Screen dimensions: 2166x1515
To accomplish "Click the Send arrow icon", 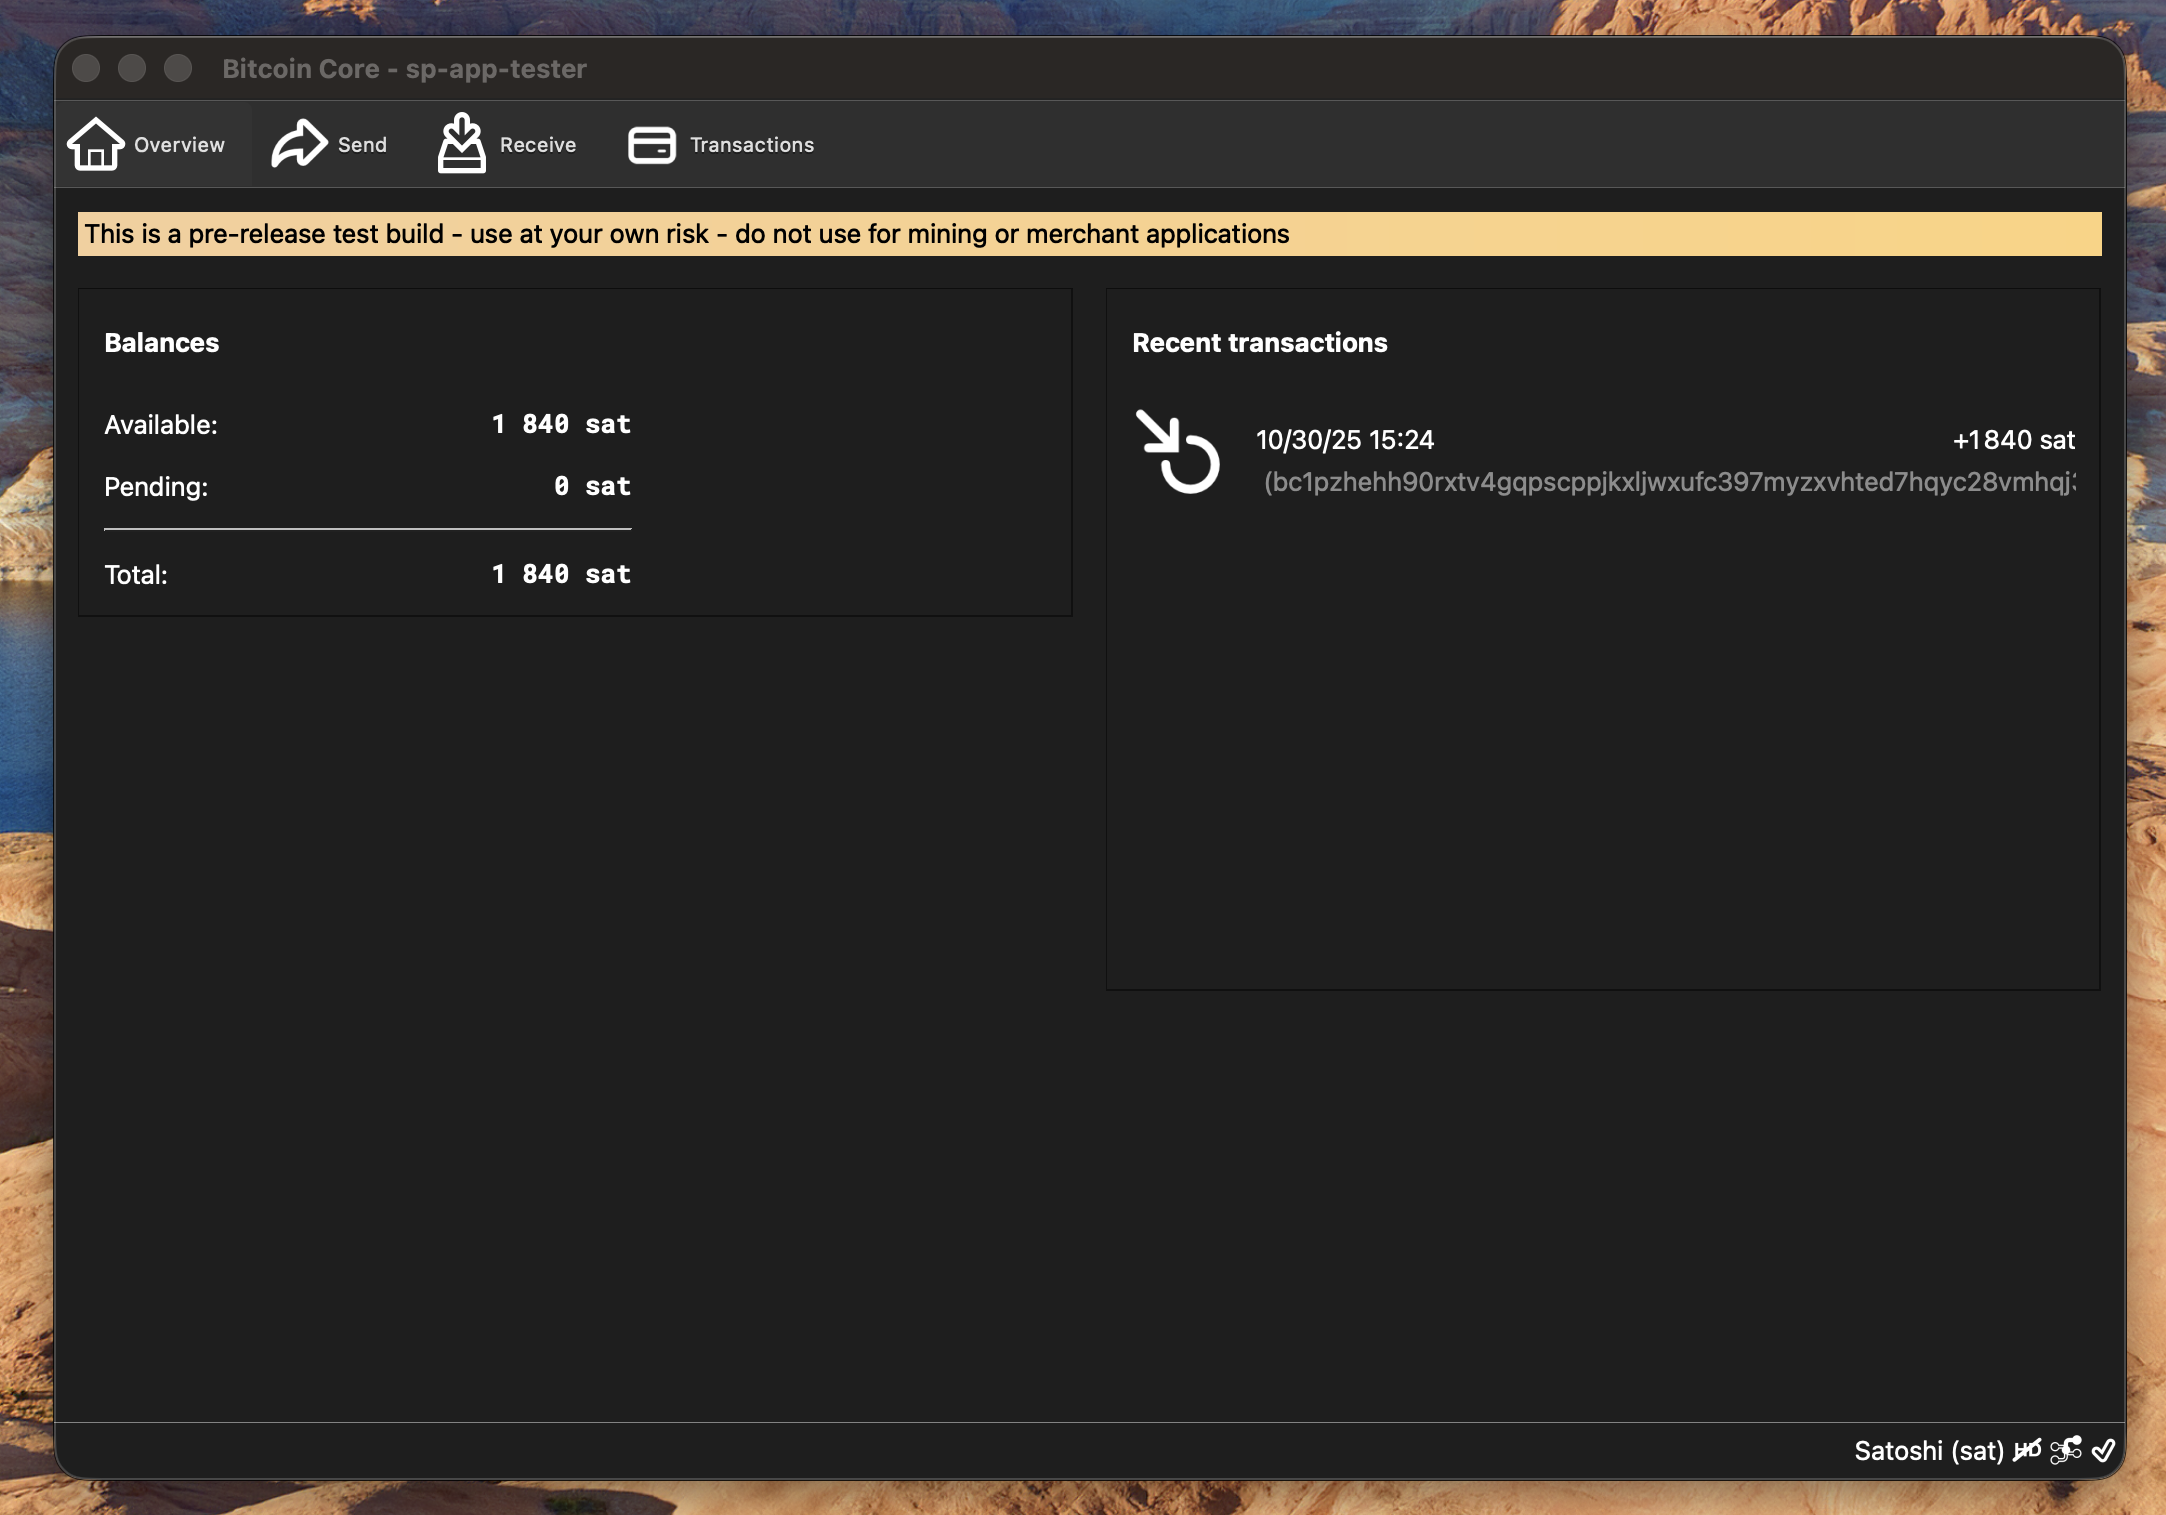I will (299, 144).
